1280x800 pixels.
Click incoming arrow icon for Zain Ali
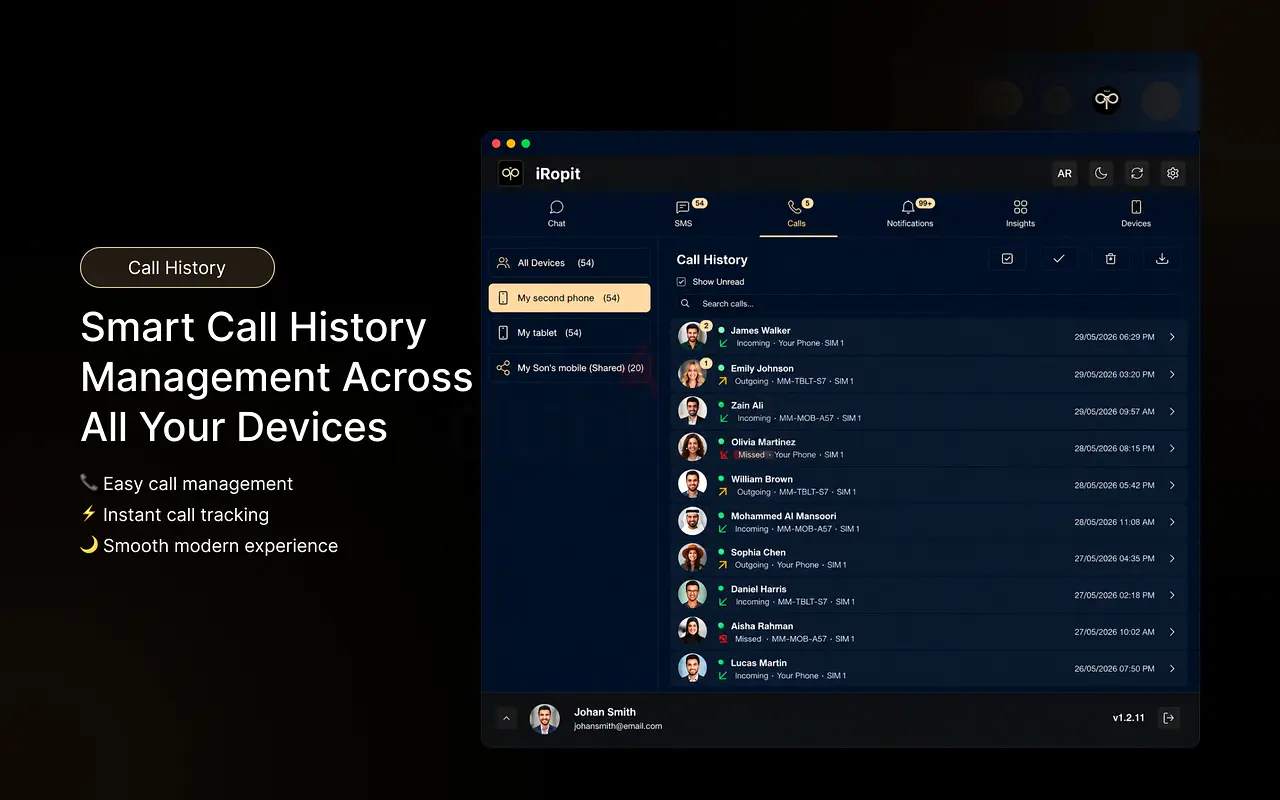[x=723, y=418]
